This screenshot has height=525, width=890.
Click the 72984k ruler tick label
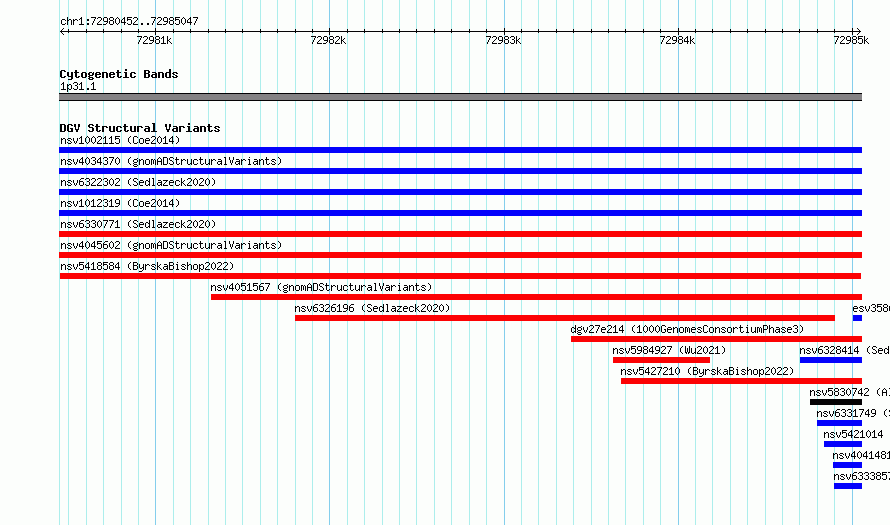677,40
